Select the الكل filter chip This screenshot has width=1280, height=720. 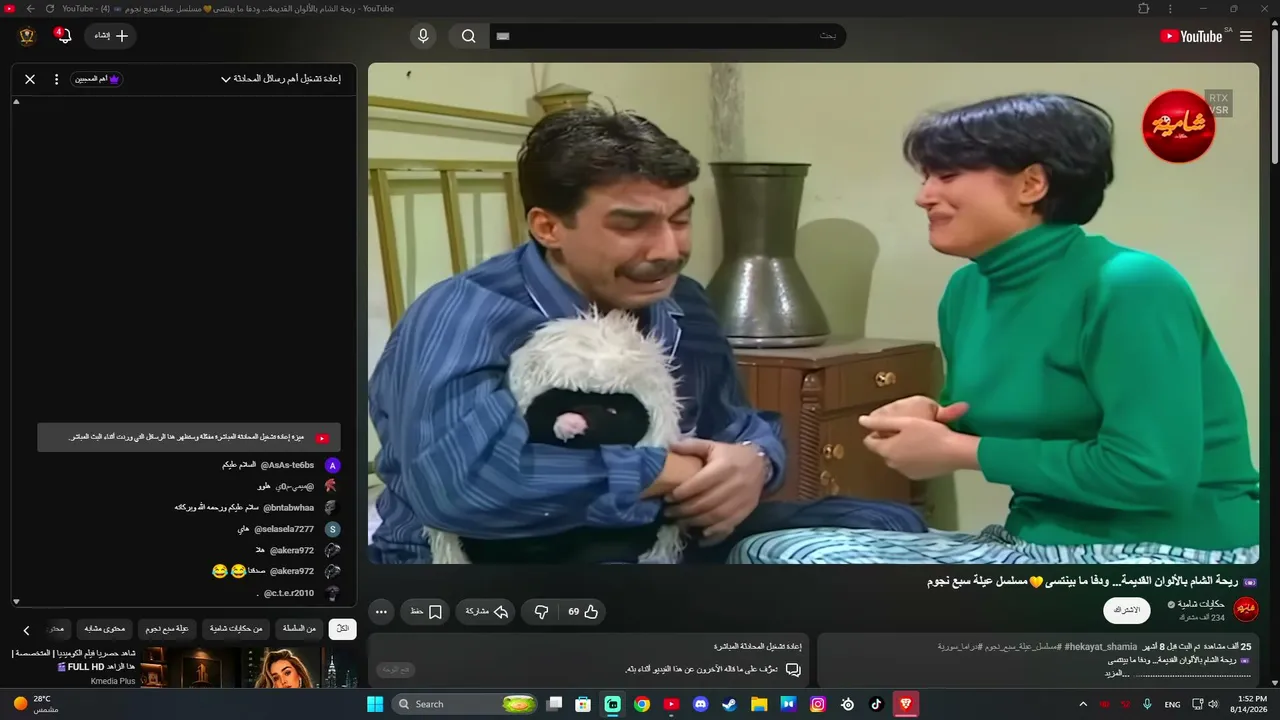point(342,629)
